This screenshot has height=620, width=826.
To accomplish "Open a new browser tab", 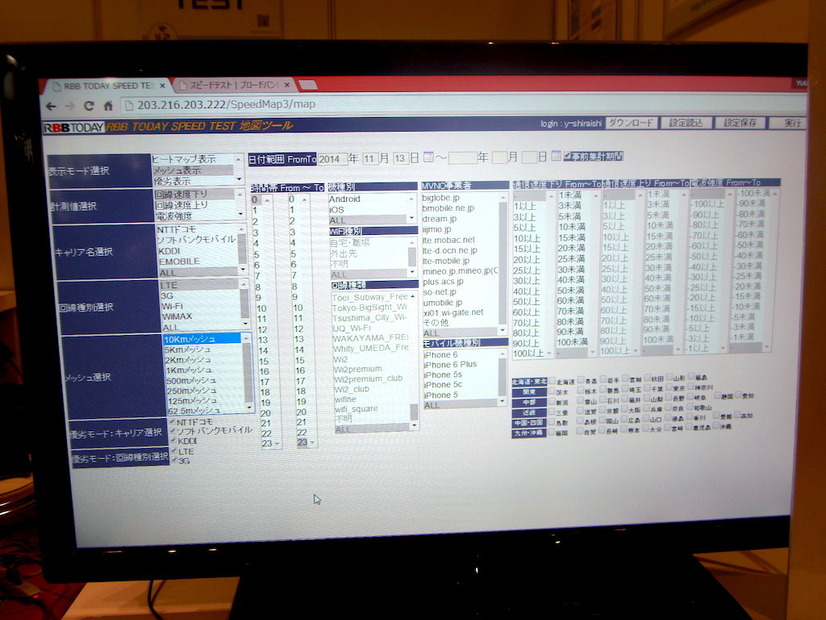I will pos(308,85).
